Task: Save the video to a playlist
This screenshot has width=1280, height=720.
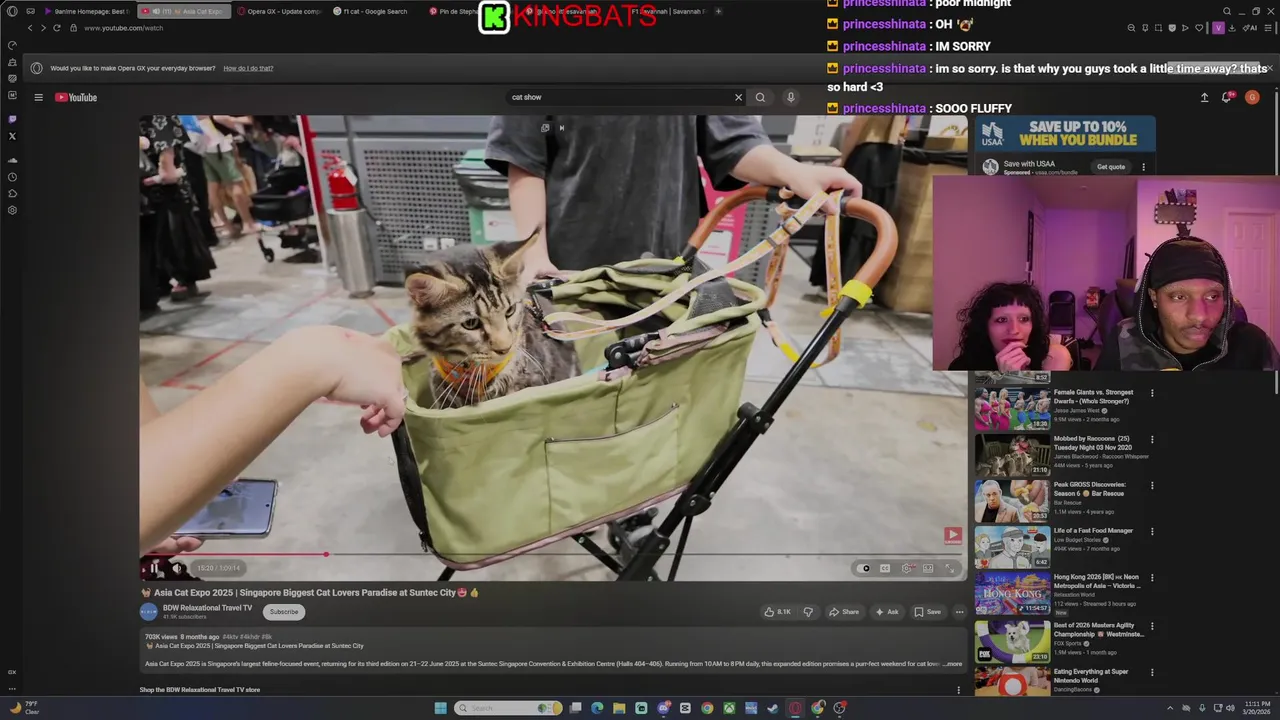Action: click(x=927, y=612)
